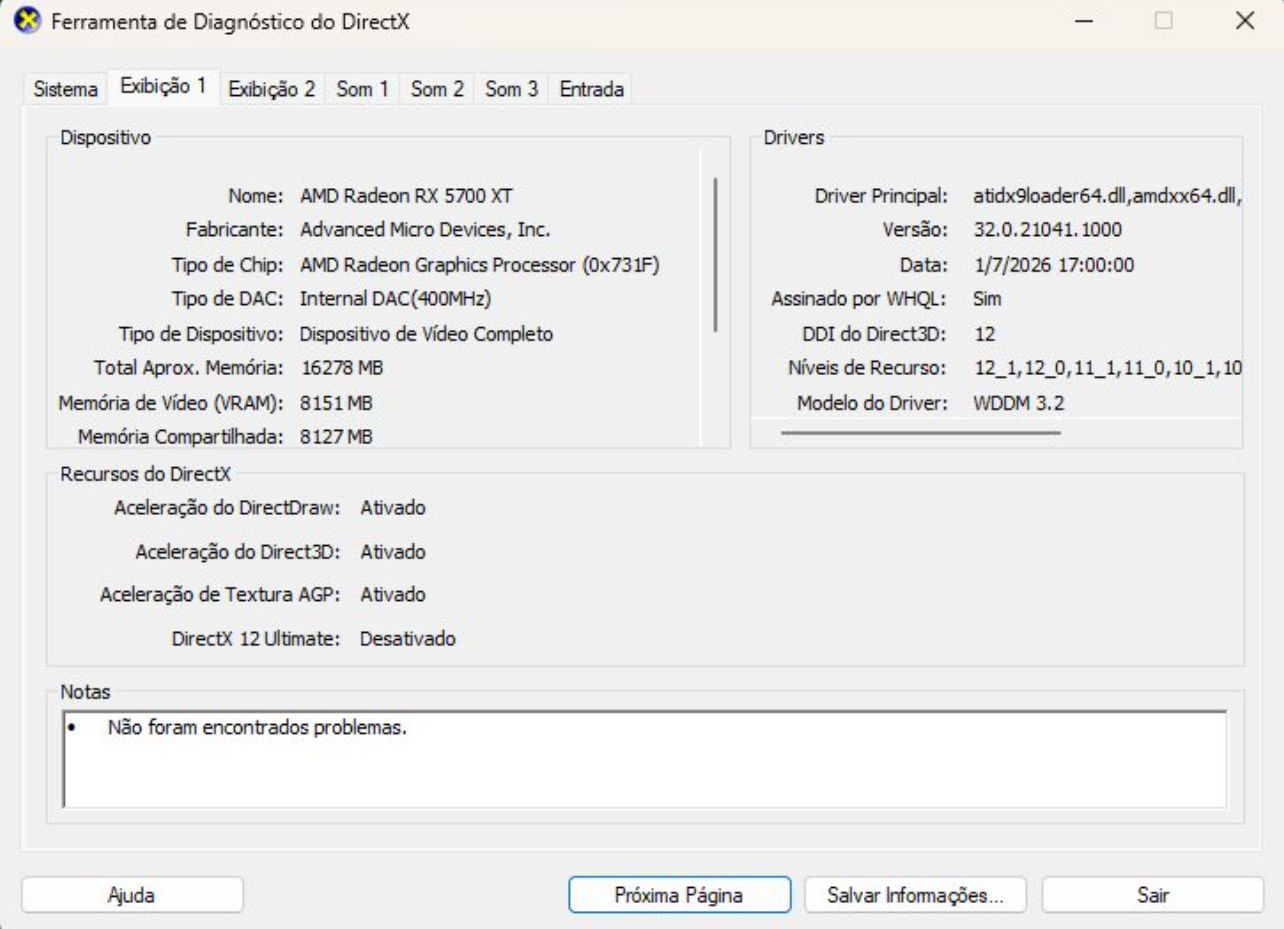1284x929 pixels.
Task: Click the Ajuda button
Action: point(131,895)
